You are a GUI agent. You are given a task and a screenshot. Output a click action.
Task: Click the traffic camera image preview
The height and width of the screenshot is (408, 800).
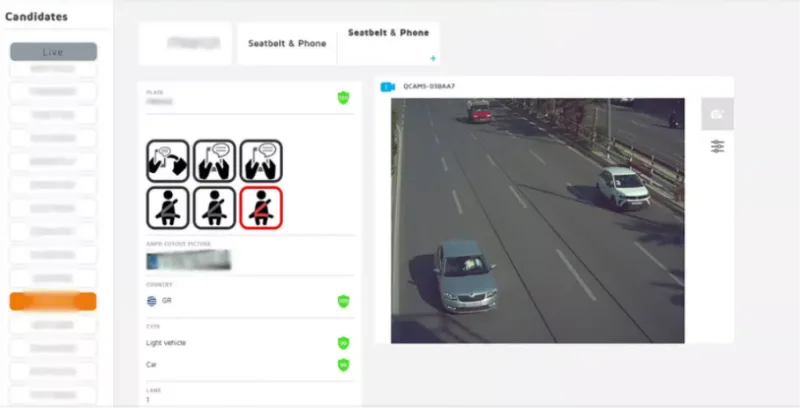coord(538,220)
